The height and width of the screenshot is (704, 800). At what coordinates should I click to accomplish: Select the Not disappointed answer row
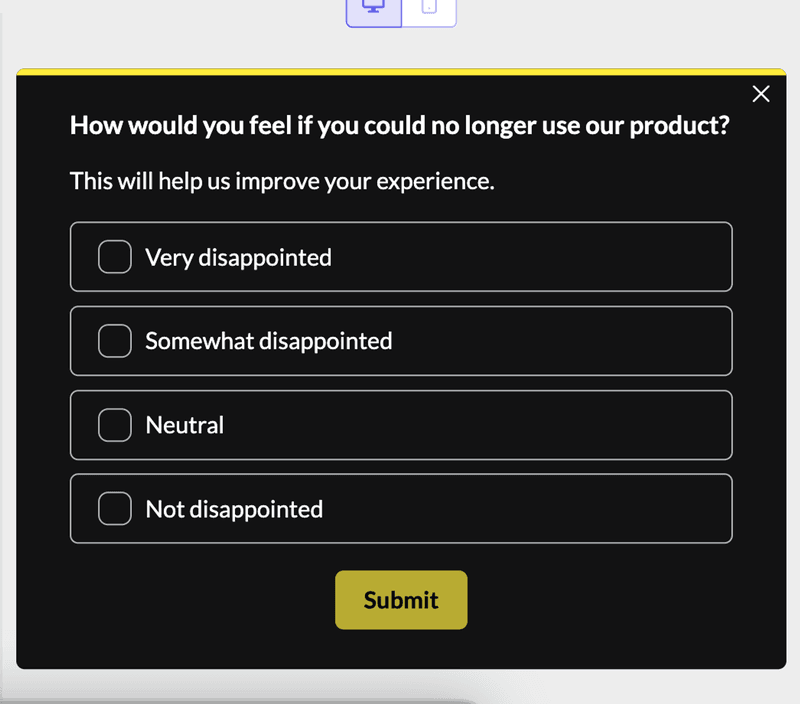(400, 508)
